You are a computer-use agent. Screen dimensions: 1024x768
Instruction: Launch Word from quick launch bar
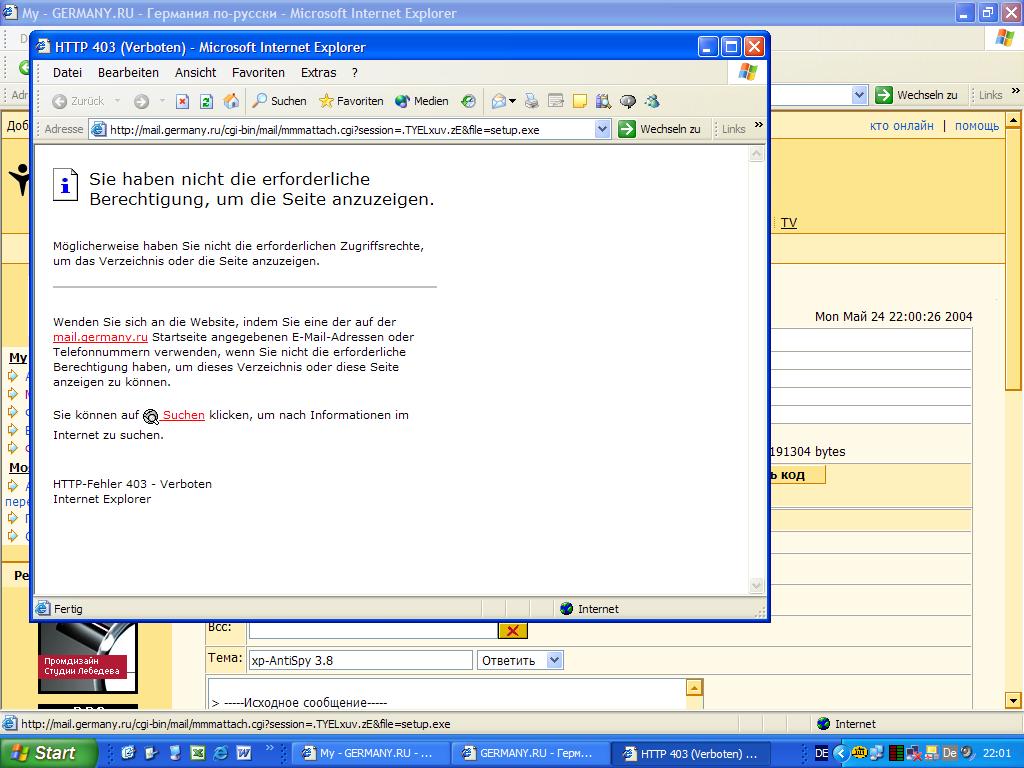[x=244, y=753]
